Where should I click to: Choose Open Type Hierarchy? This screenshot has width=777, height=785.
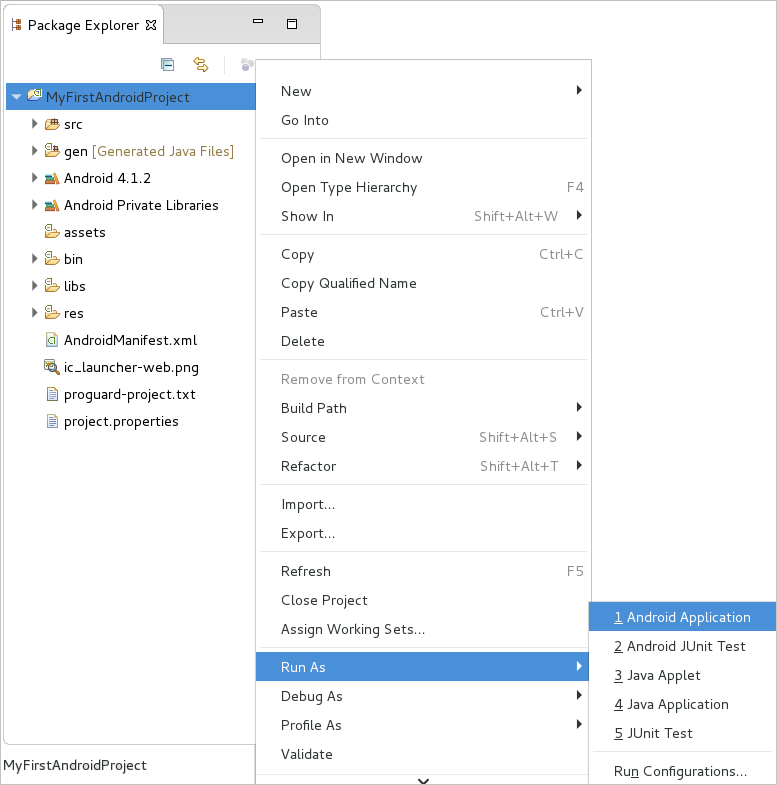(423, 187)
